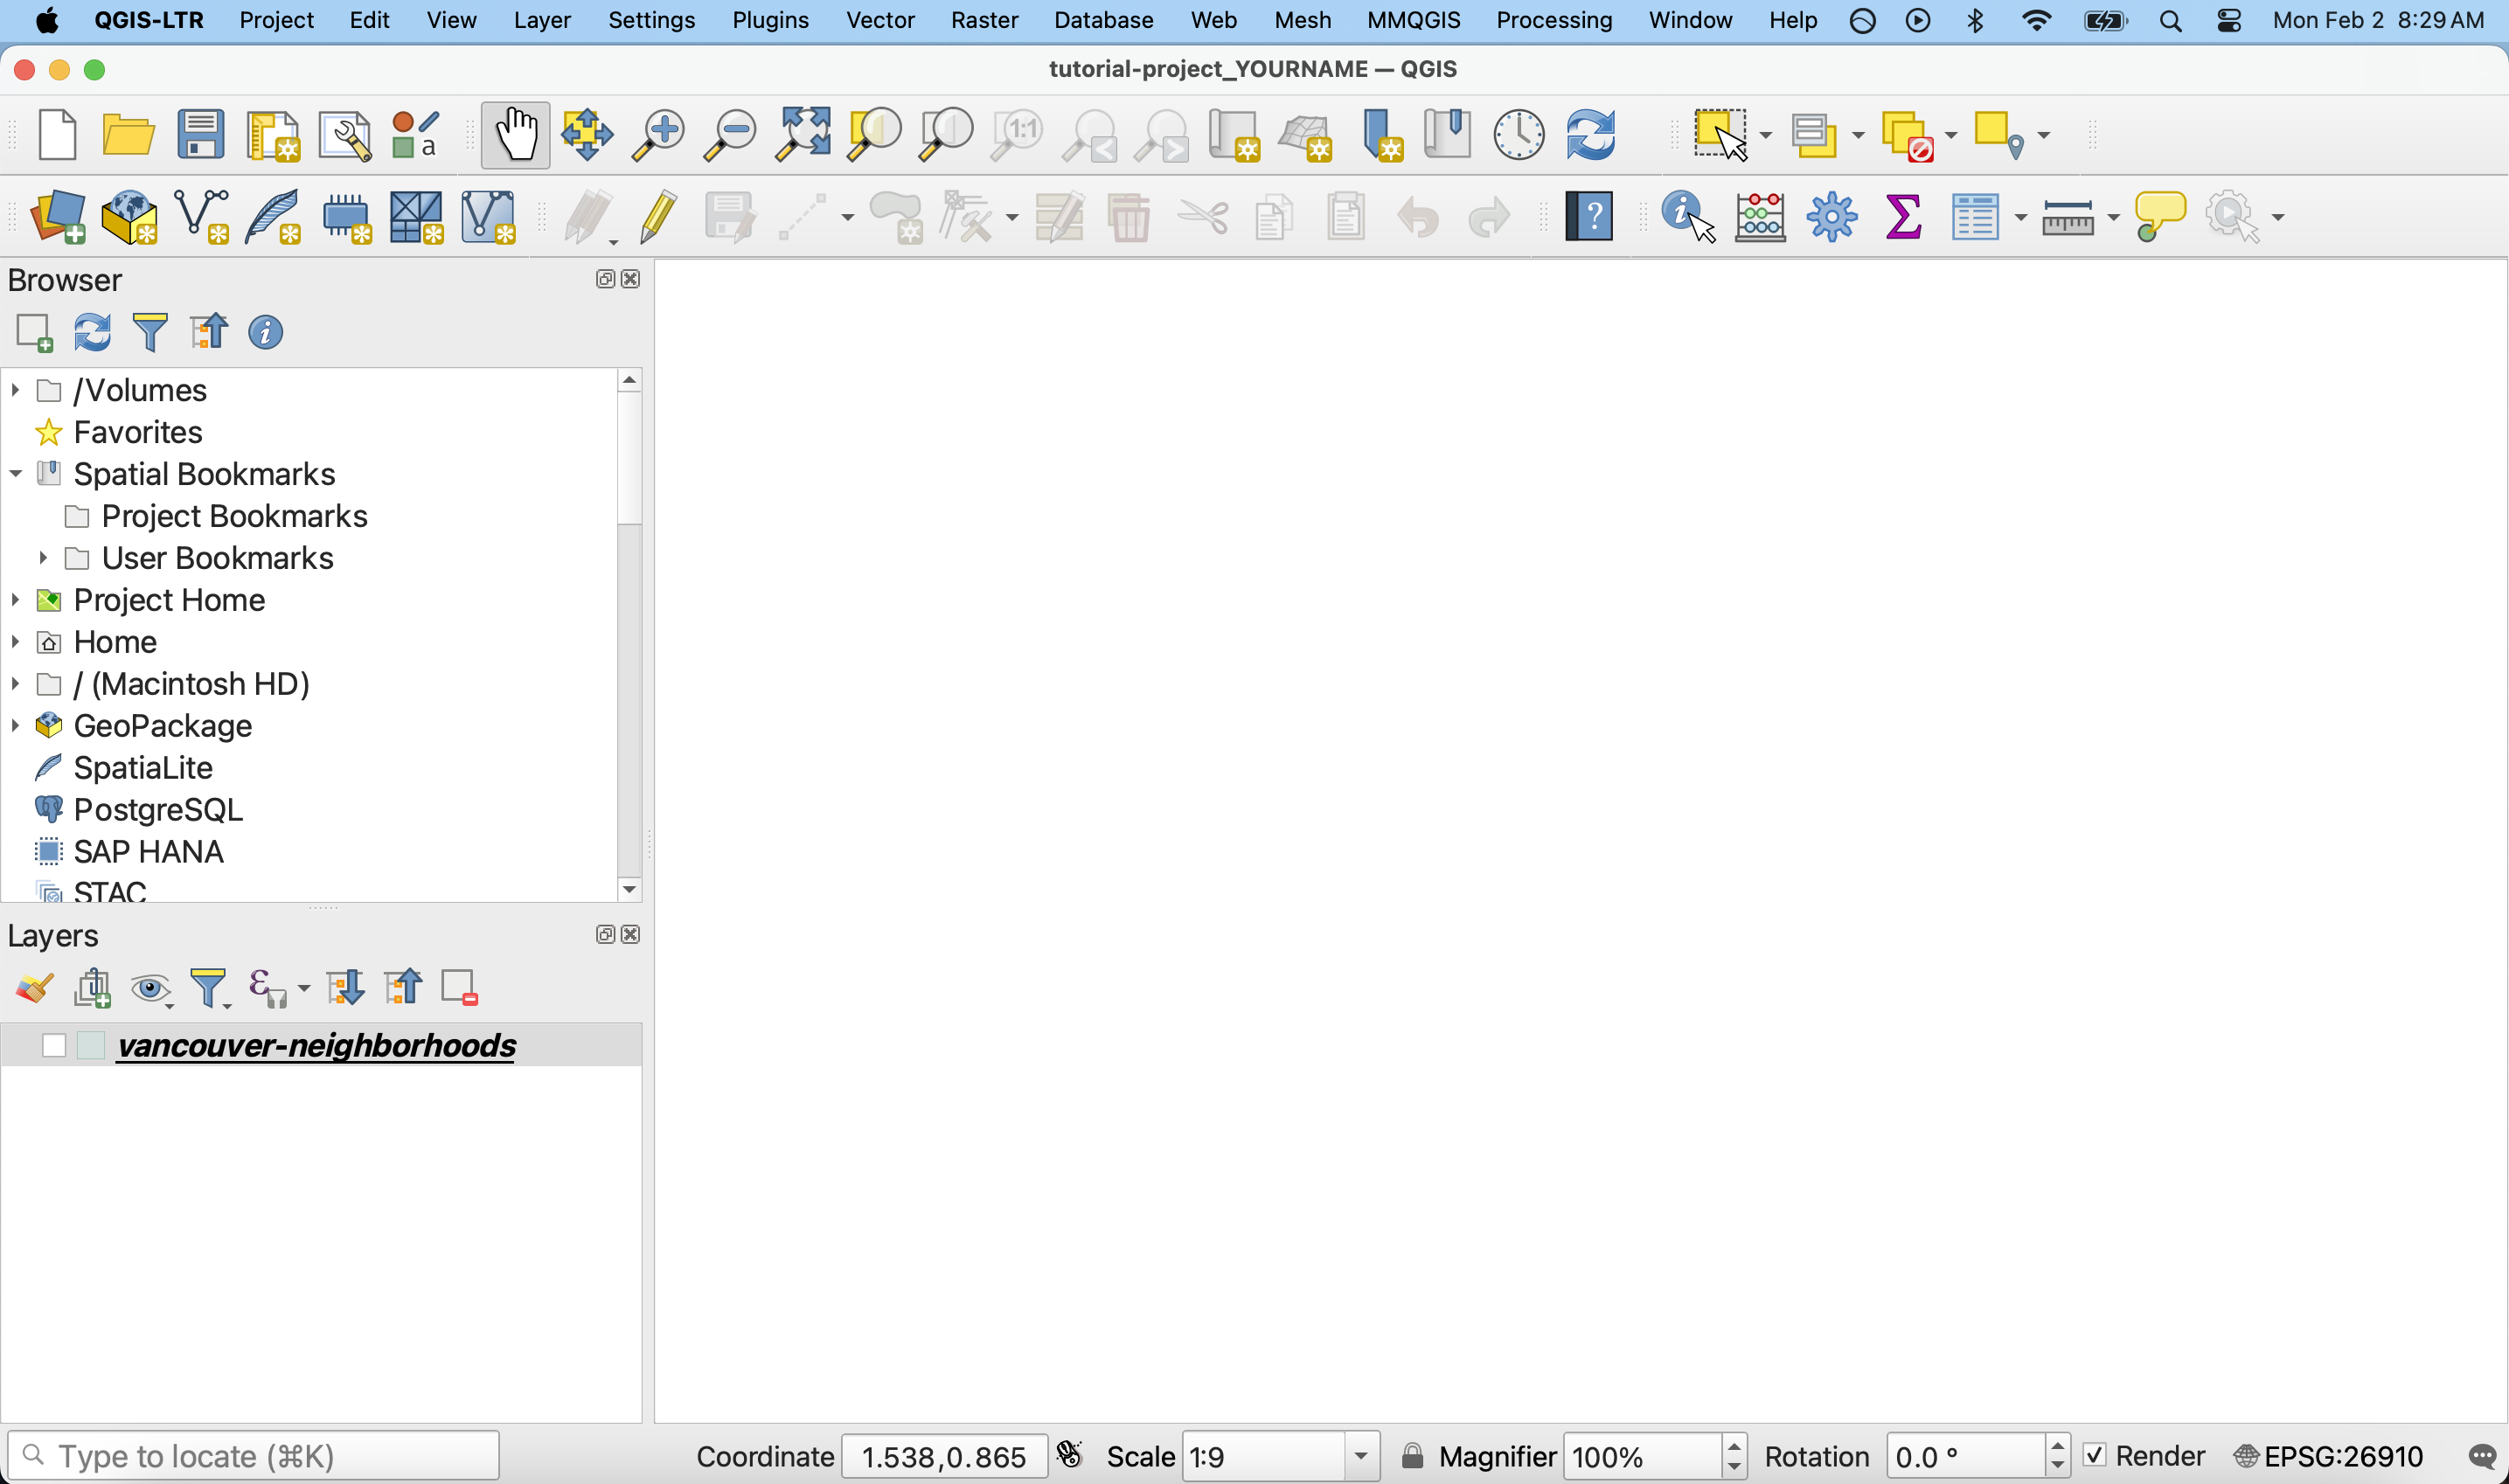Expand the GeoPackage tree node
2509x1484 pixels.
point(16,726)
